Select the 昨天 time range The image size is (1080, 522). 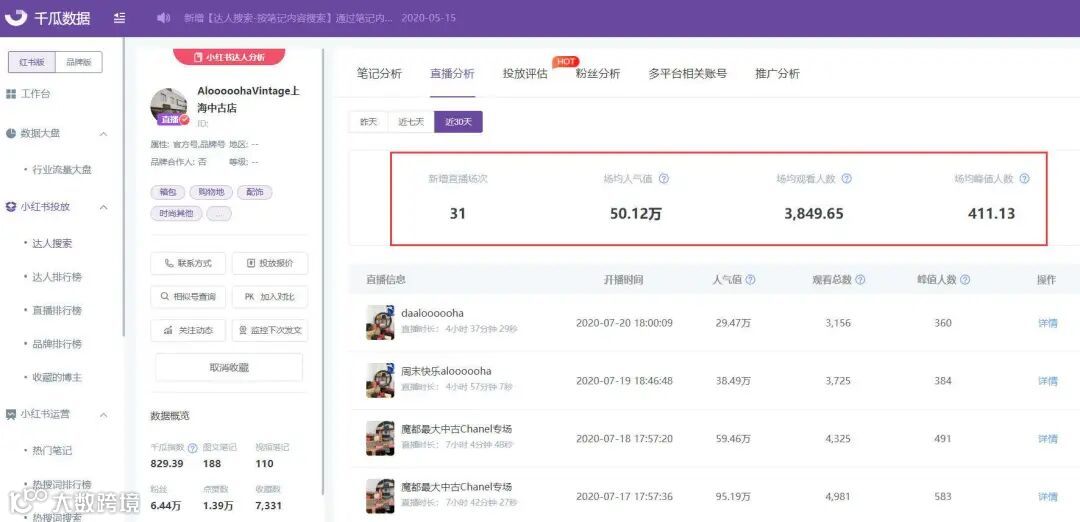coord(368,122)
